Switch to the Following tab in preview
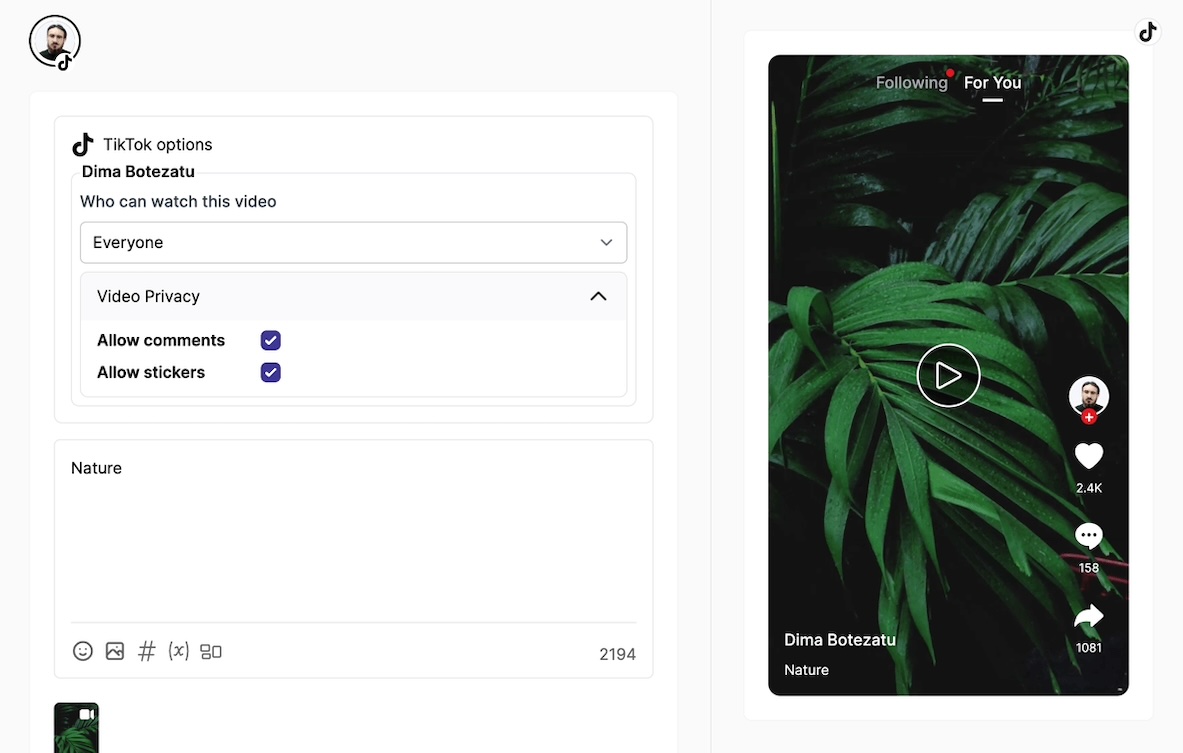 (x=911, y=83)
